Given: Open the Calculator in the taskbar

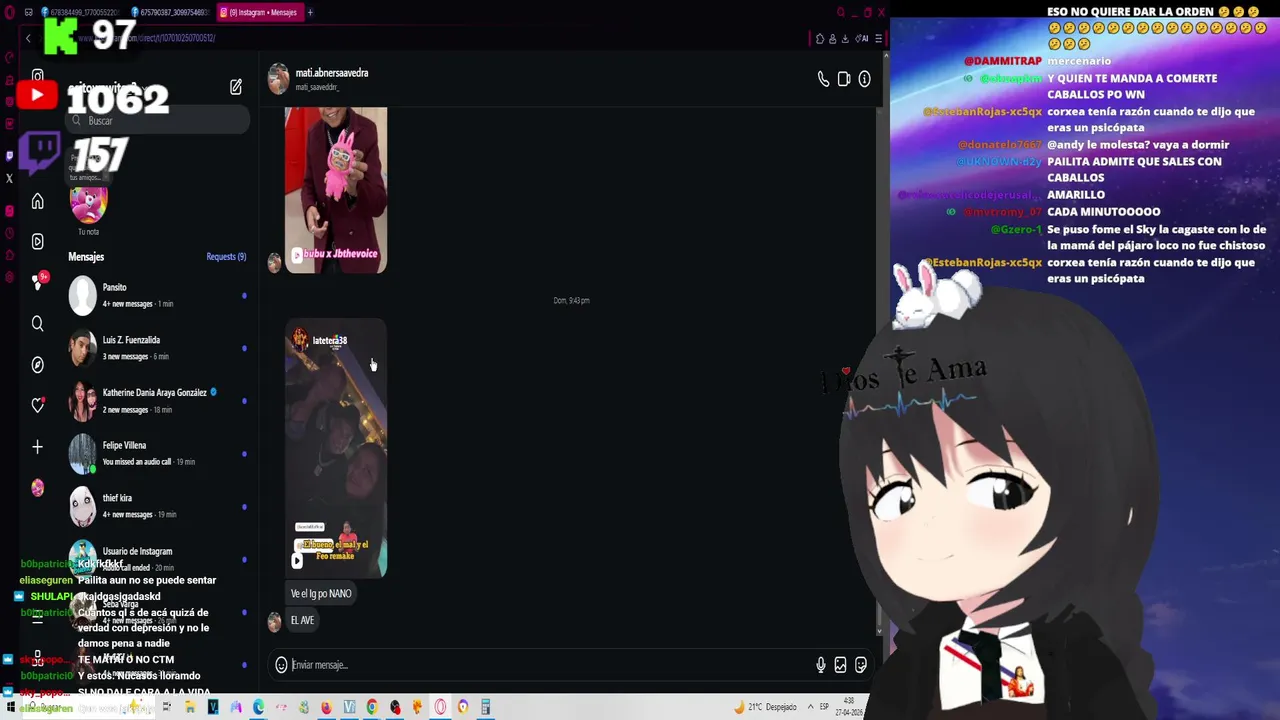Looking at the screenshot, I should click(x=486, y=707).
